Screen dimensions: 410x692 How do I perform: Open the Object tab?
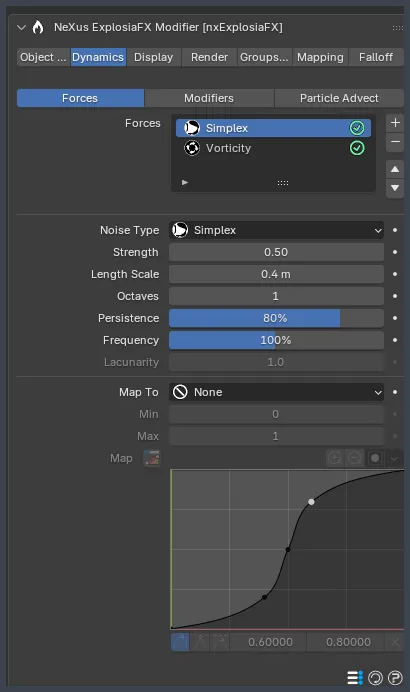coord(43,57)
